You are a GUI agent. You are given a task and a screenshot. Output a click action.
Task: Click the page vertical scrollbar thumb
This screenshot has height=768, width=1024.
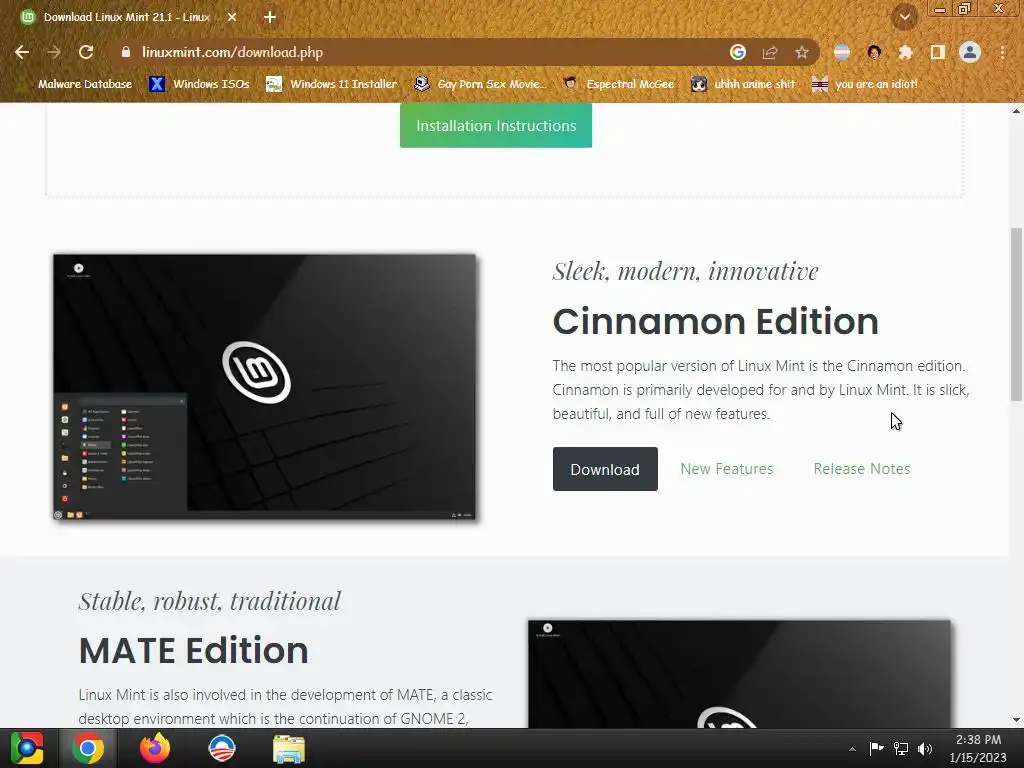pos(1016,314)
